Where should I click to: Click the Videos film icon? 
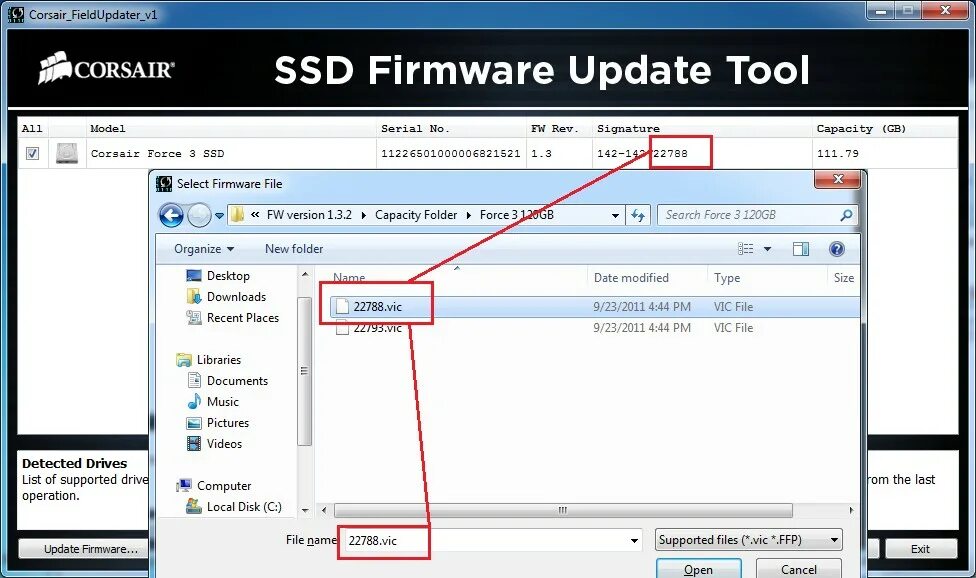pyautogui.click(x=194, y=444)
